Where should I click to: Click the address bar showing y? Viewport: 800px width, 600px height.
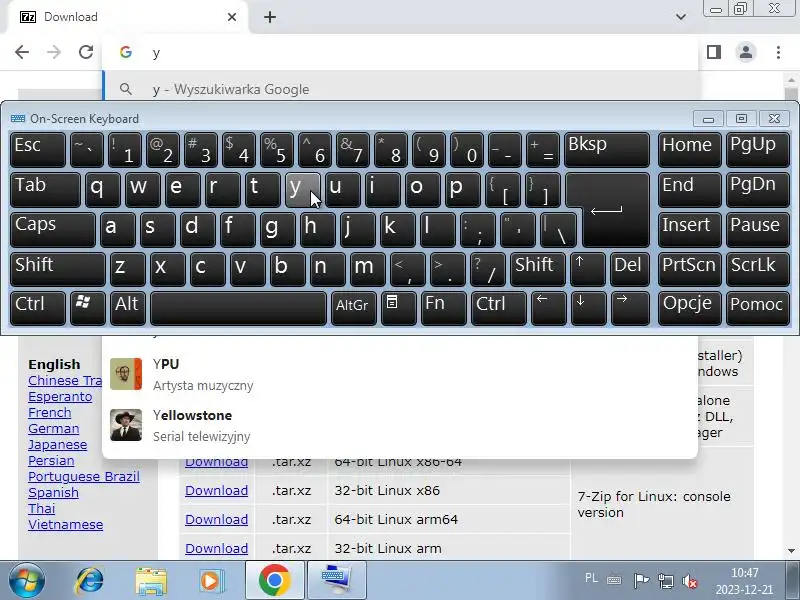pos(400,53)
